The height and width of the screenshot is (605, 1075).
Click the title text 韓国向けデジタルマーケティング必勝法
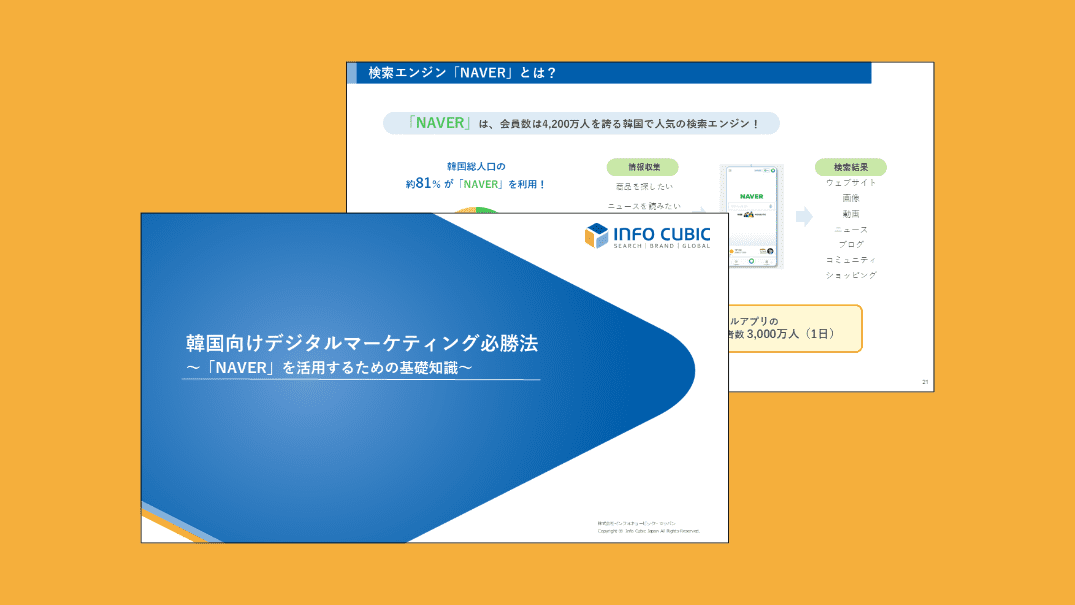pos(362,342)
